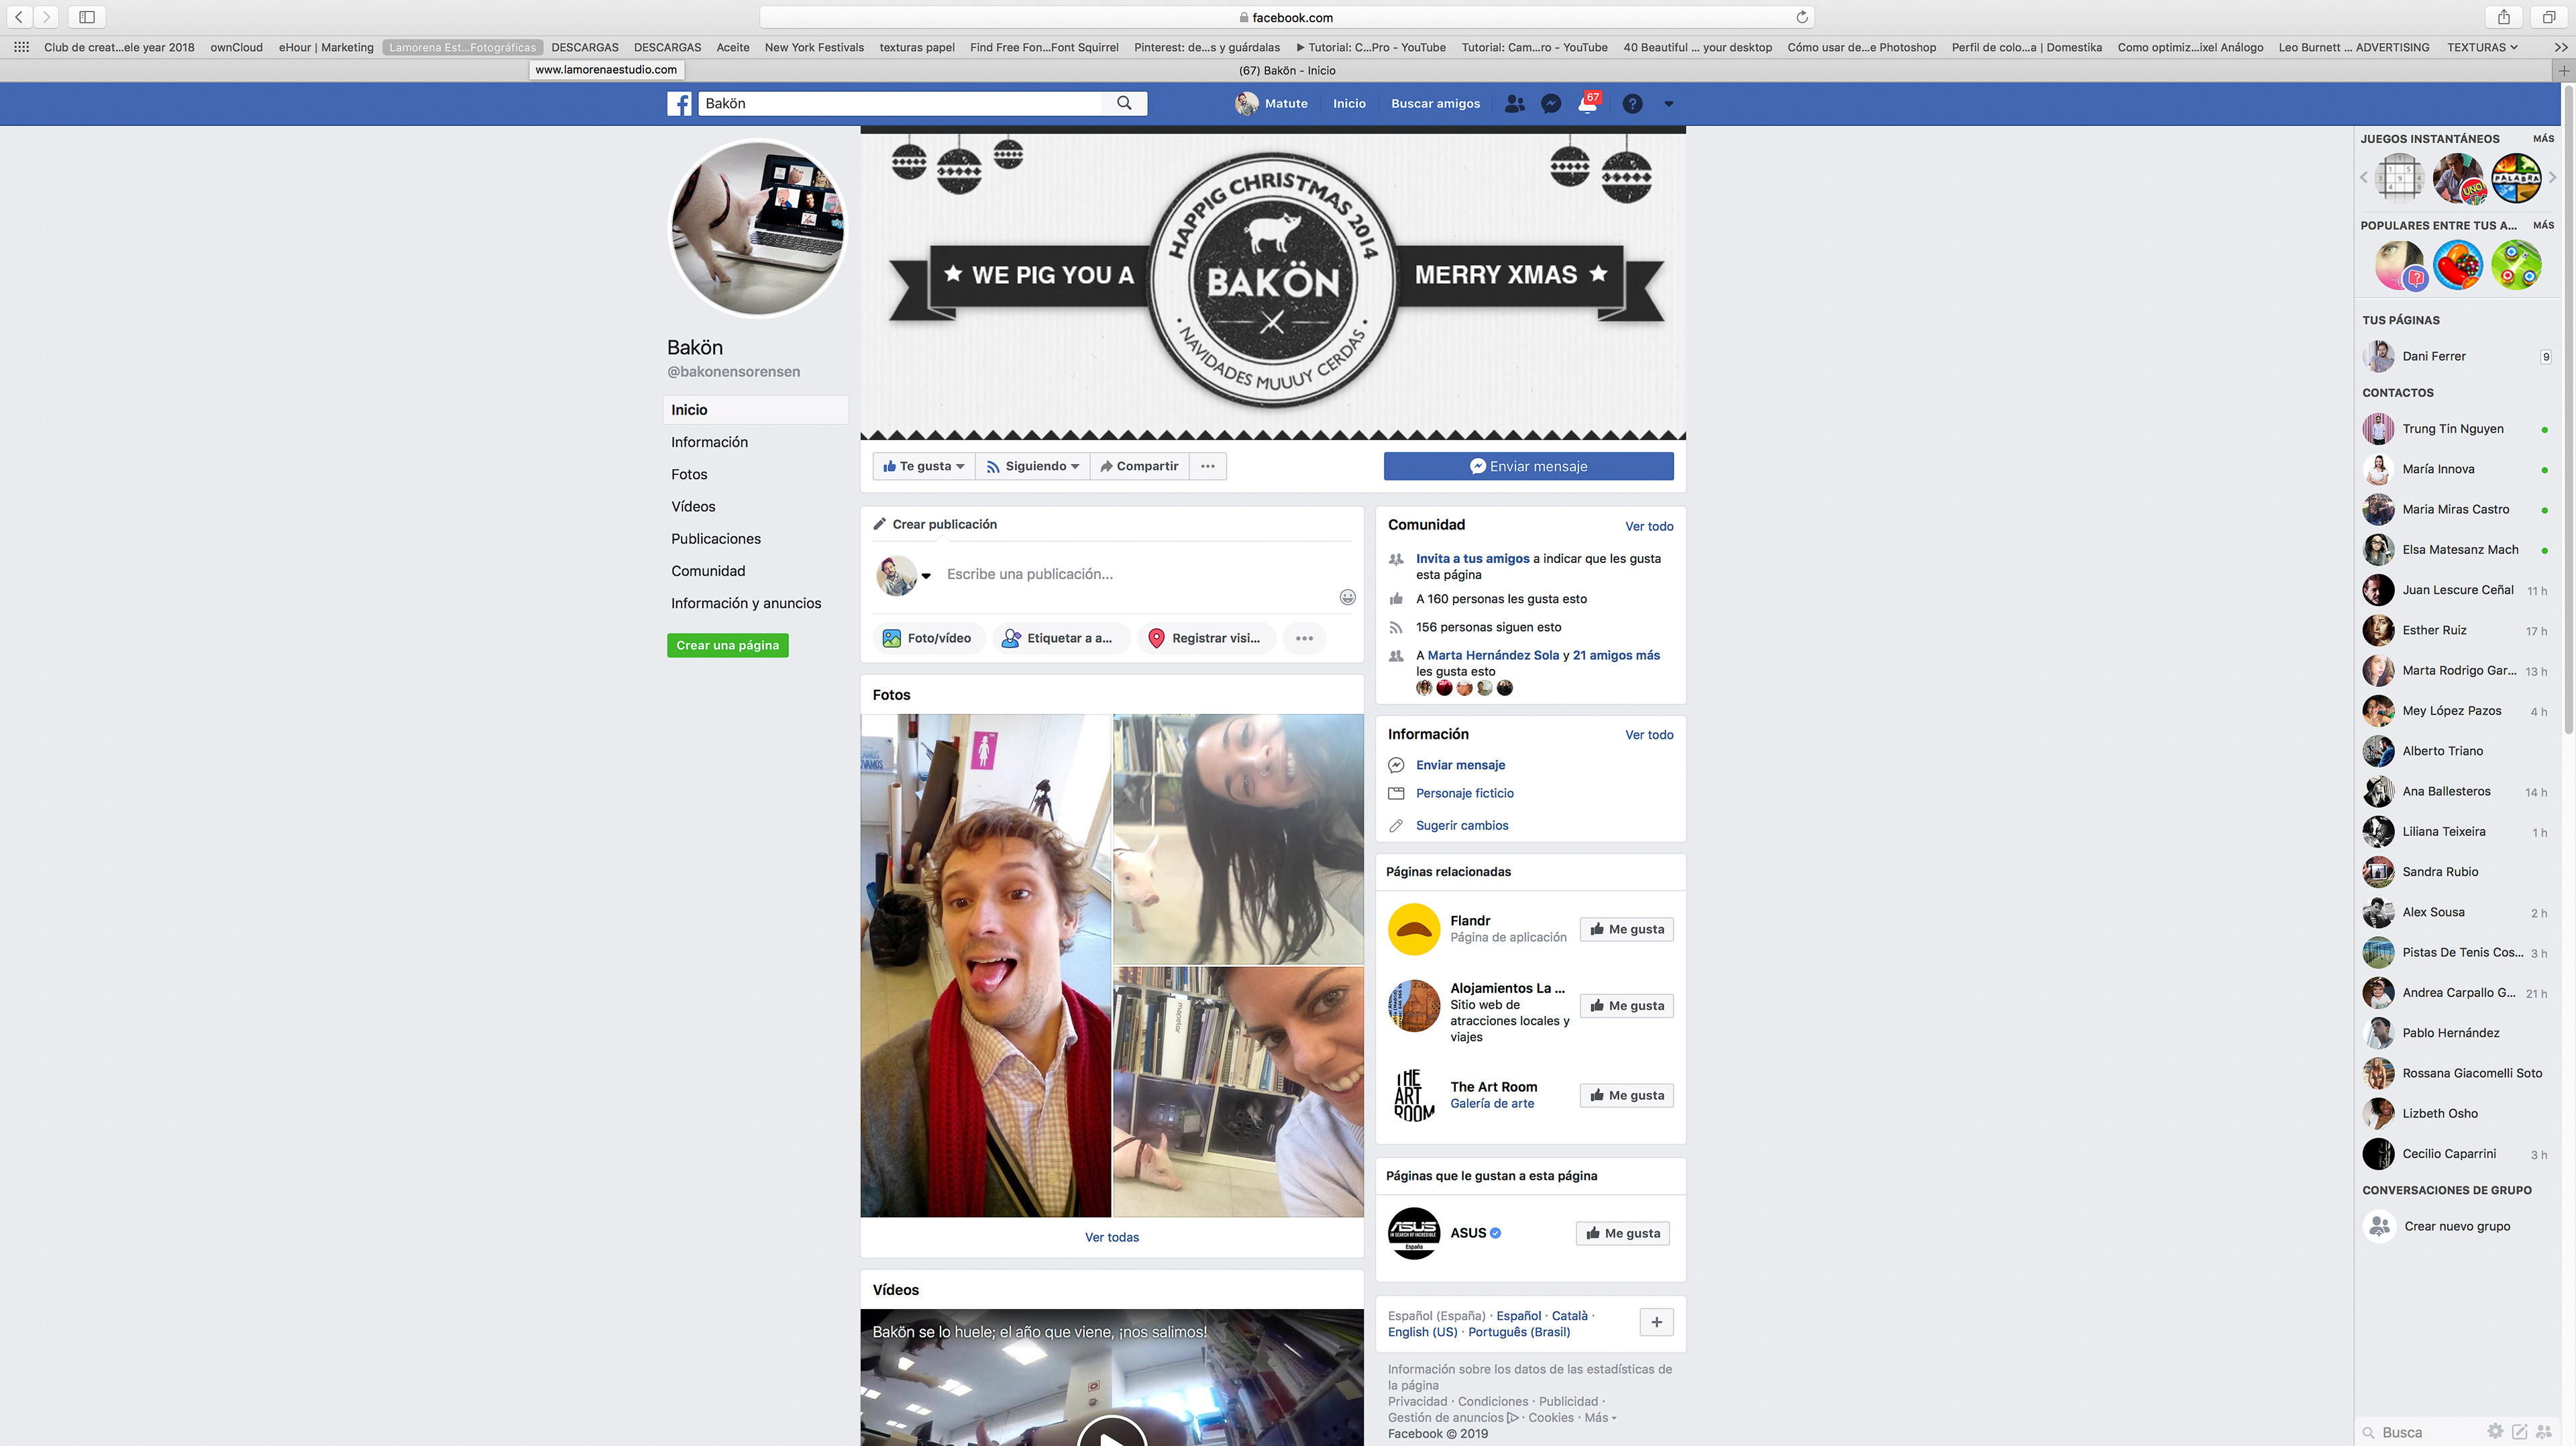Viewport: 2576px width, 1446px height.
Task: Click create group icon in chat footer
Action: [x=2545, y=1431]
